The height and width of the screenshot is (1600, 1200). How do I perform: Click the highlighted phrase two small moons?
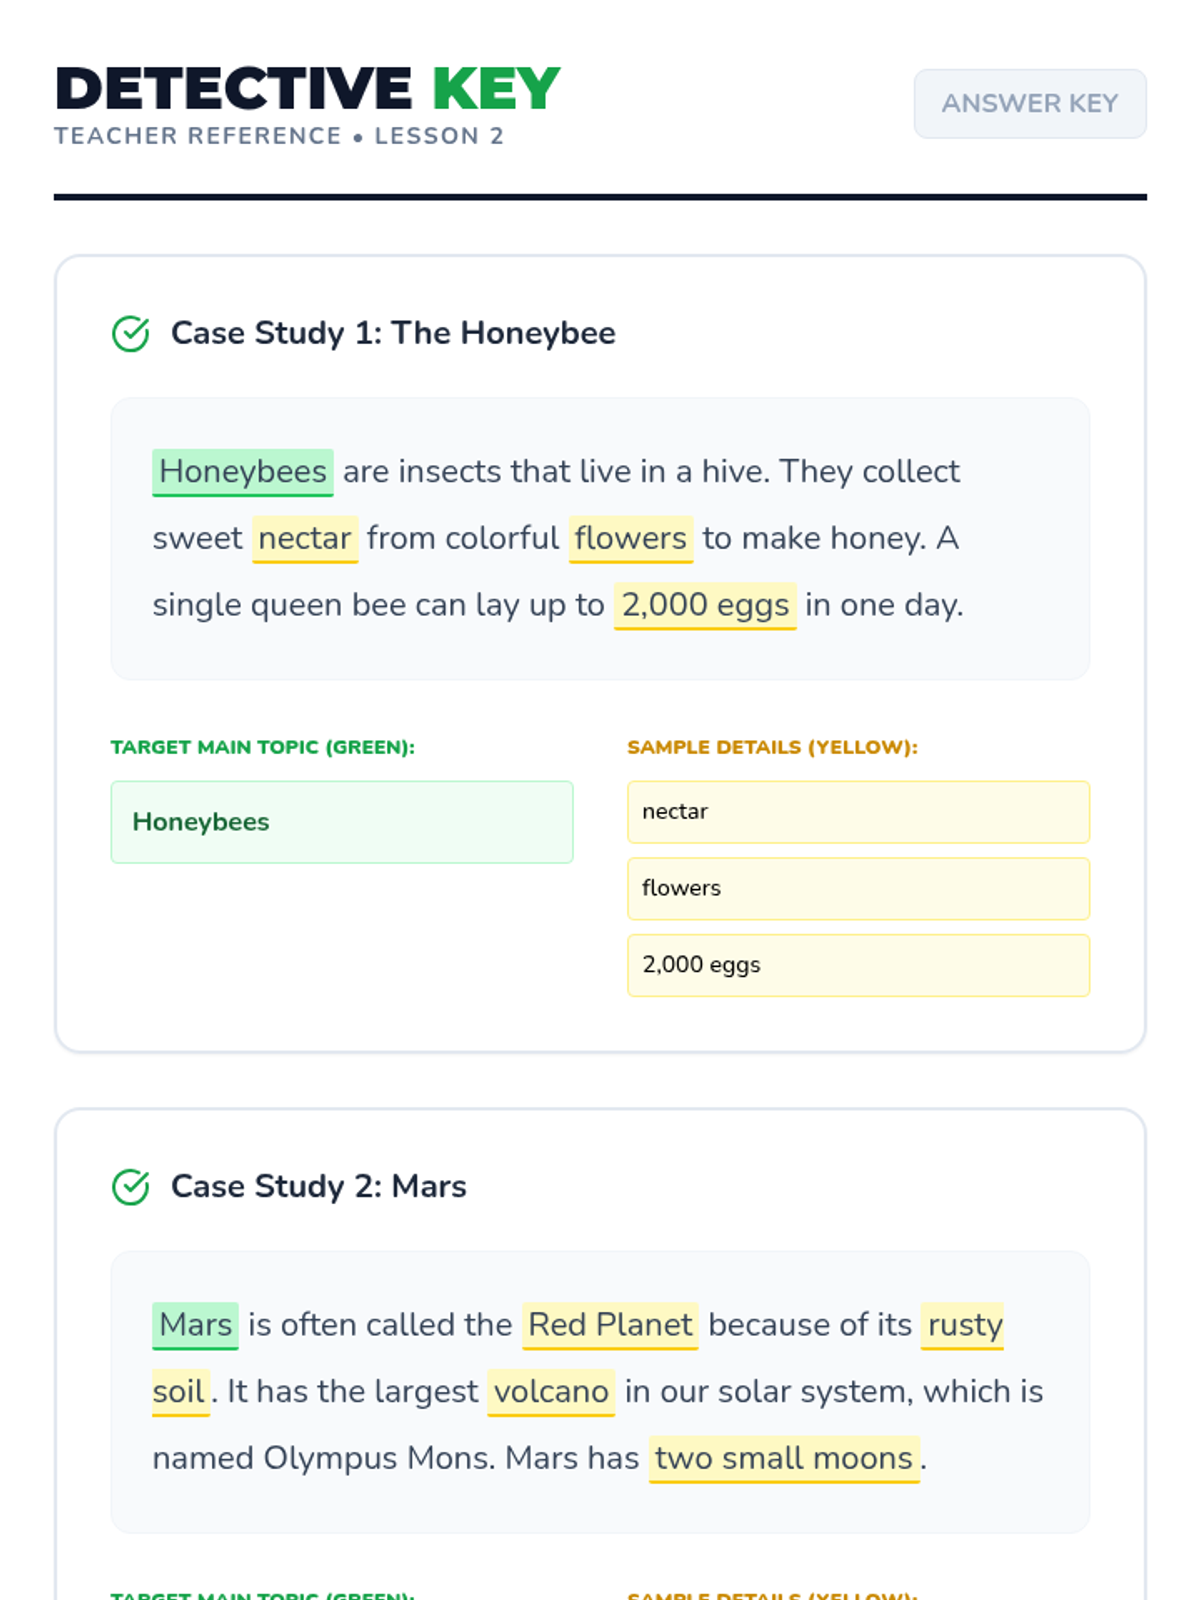point(784,1458)
